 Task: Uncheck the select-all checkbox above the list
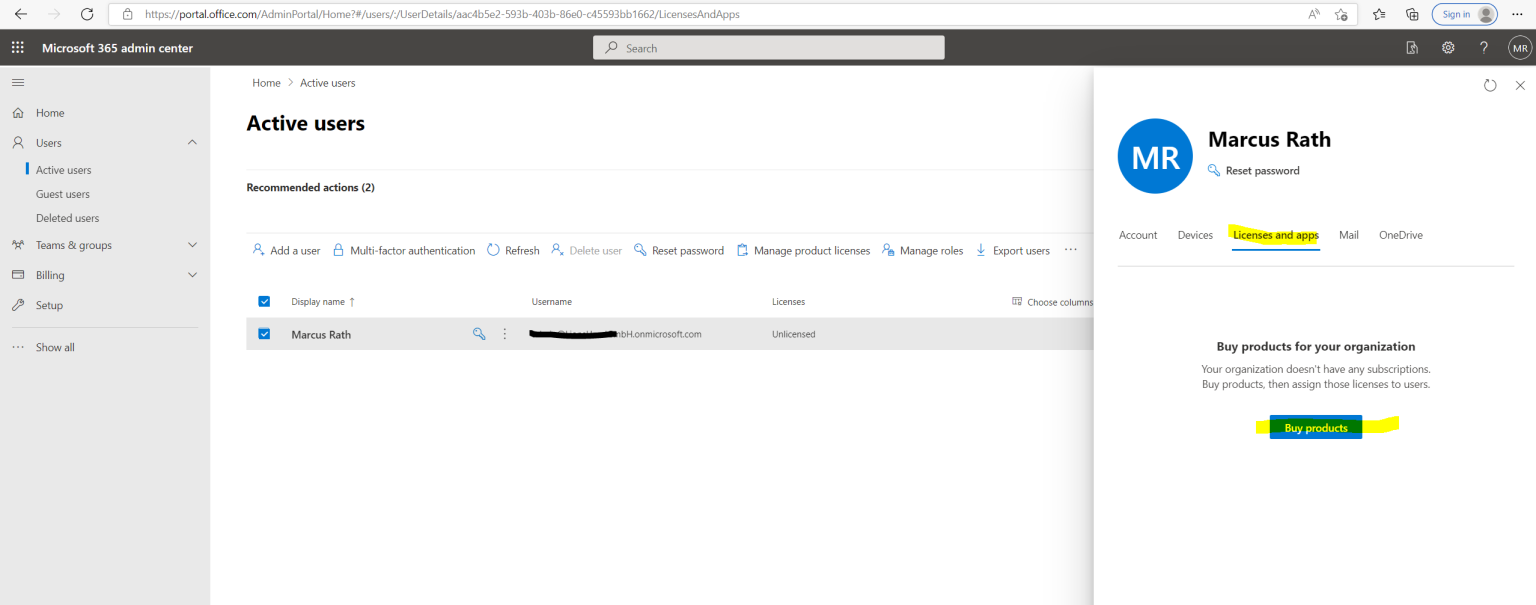(x=263, y=301)
